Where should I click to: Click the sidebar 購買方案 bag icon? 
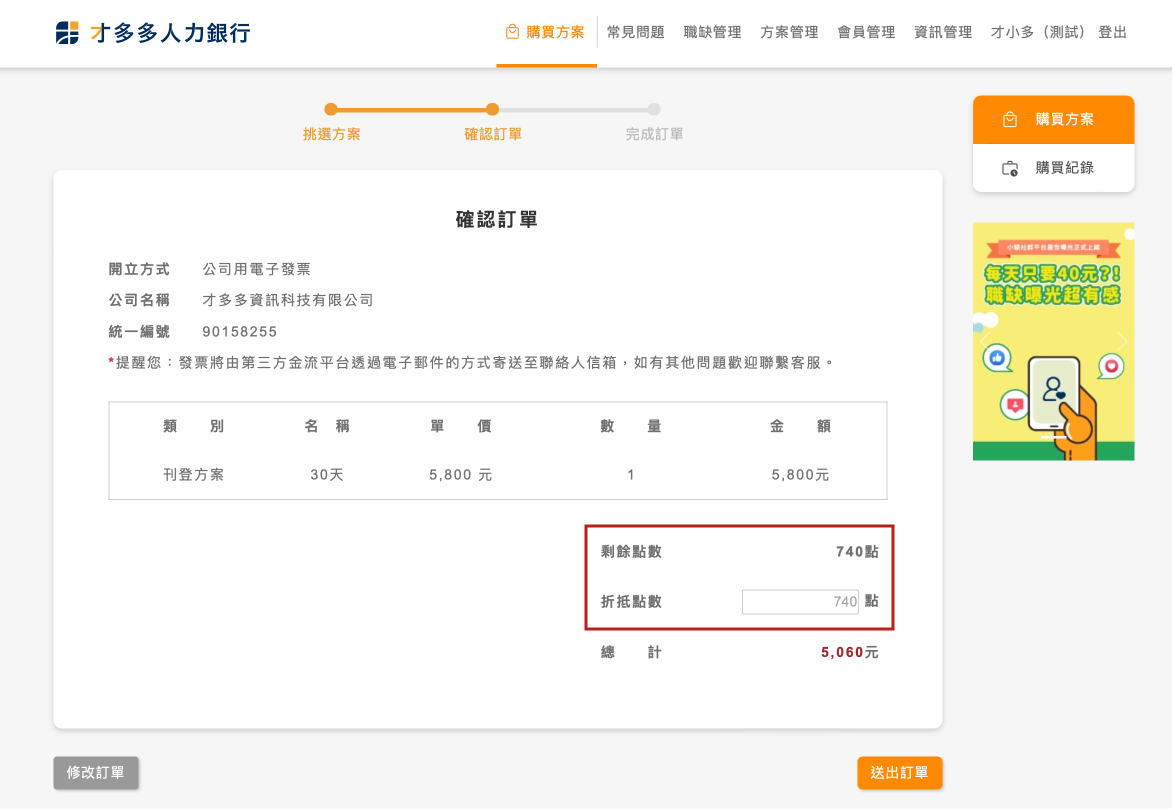pos(1010,120)
